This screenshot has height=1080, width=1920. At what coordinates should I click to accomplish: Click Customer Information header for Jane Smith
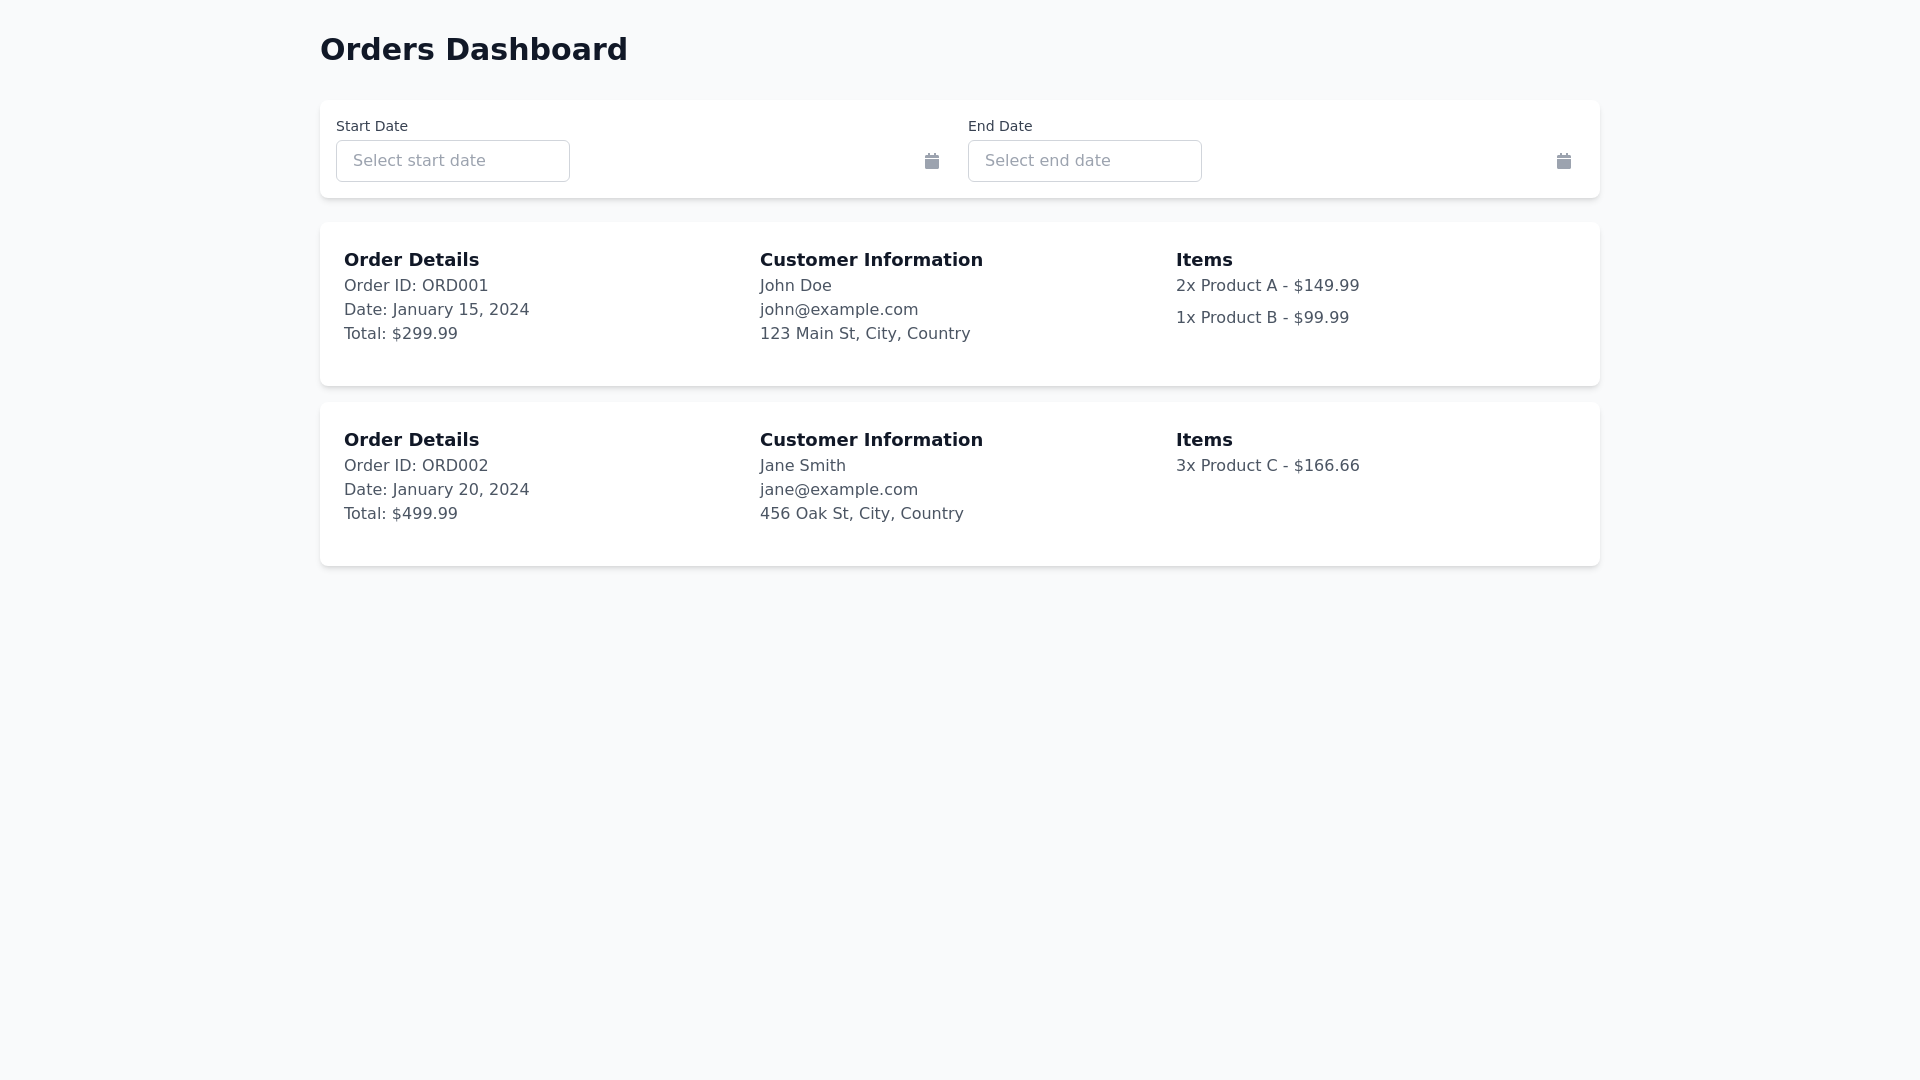[x=870, y=439]
